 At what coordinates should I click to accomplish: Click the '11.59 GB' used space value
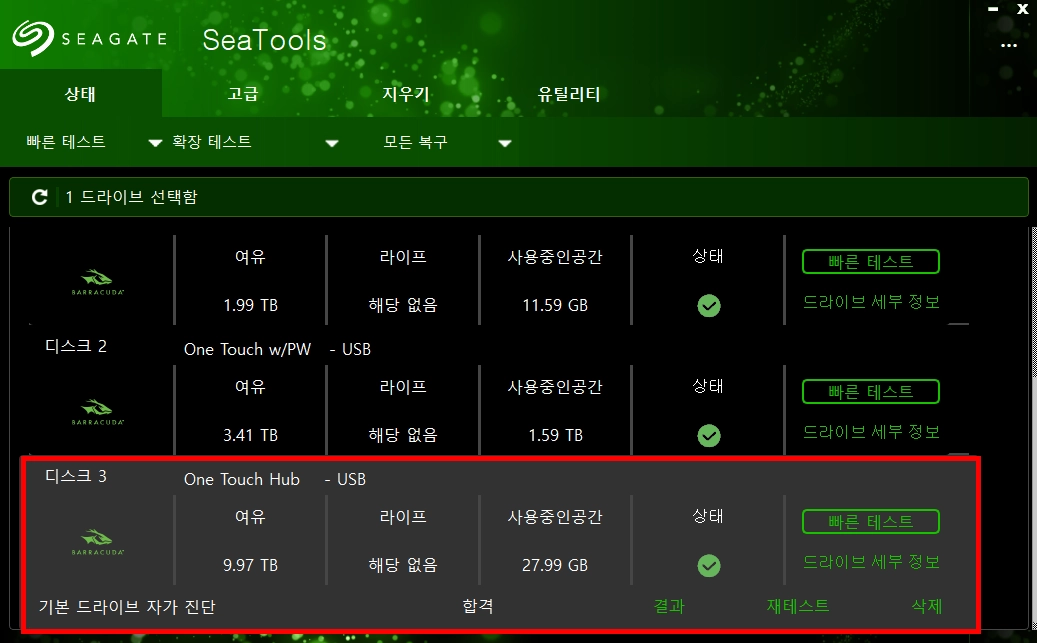pyautogui.click(x=555, y=305)
